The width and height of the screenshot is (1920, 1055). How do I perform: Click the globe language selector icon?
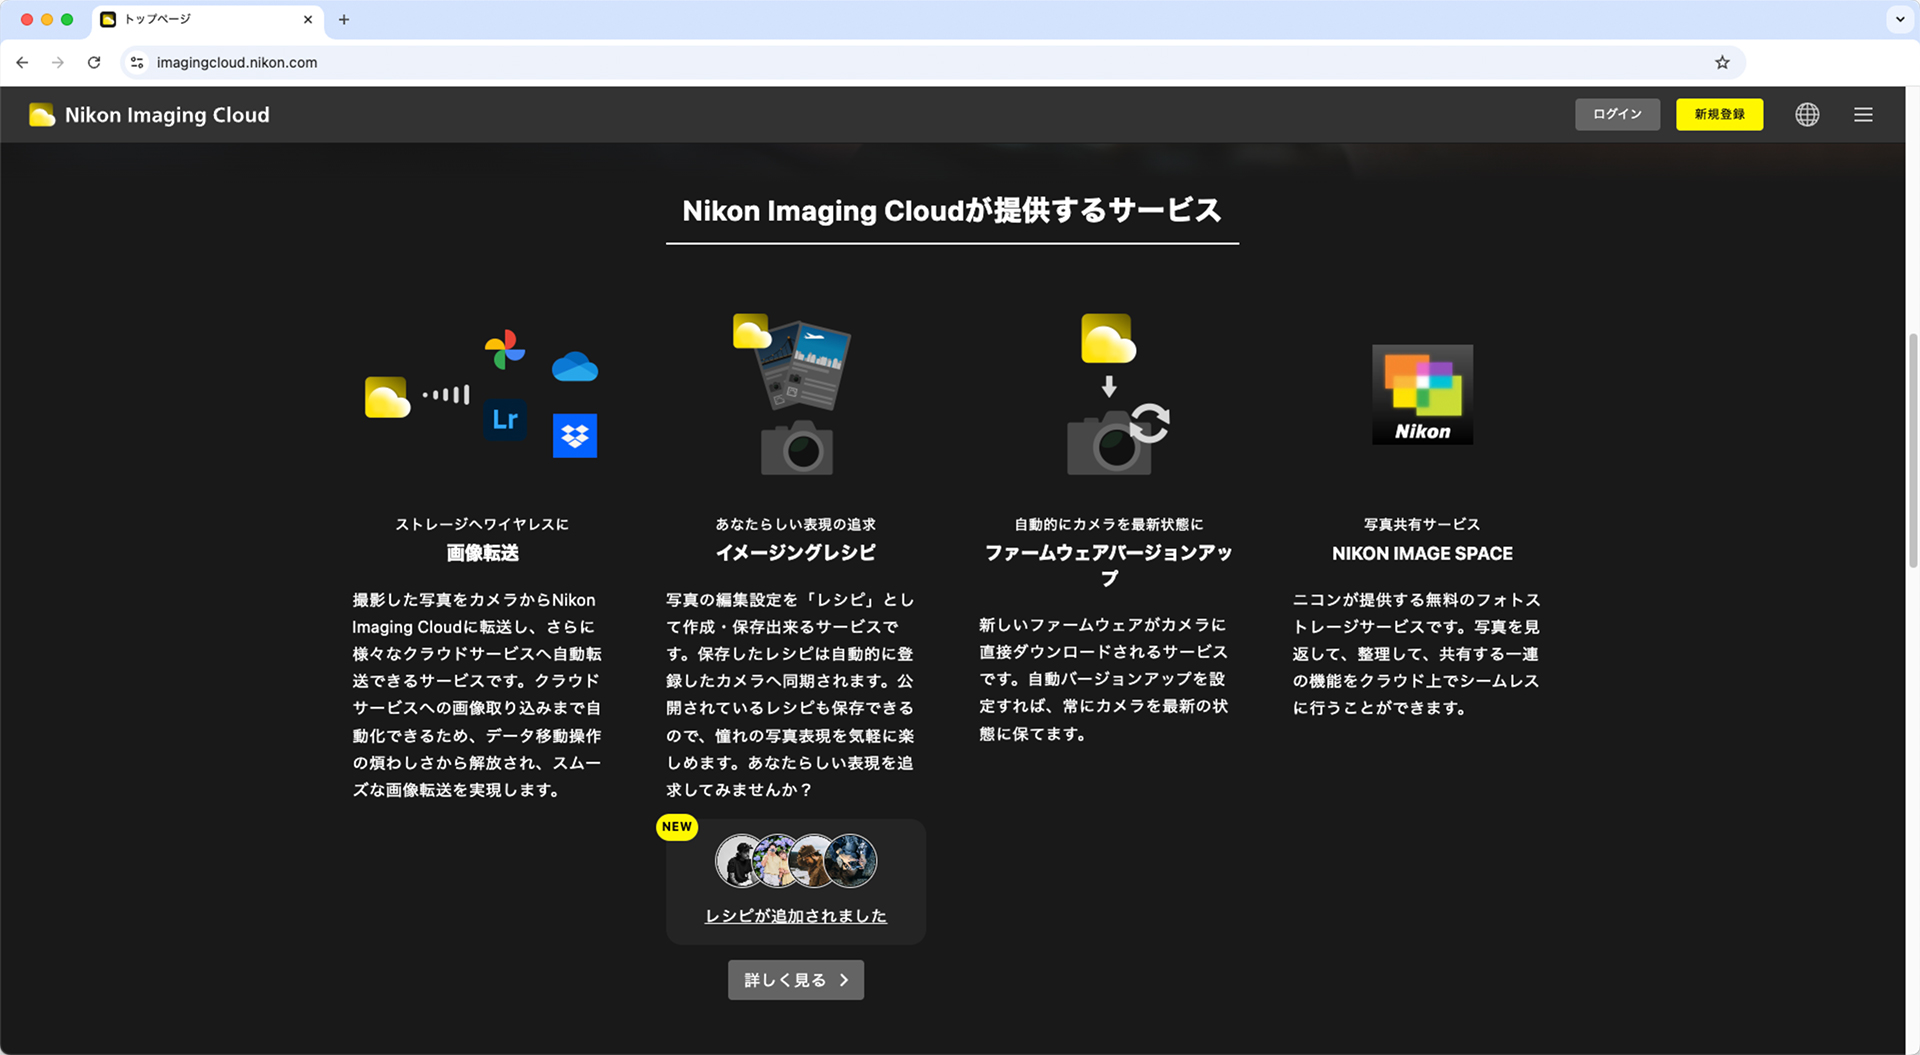click(1807, 114)
